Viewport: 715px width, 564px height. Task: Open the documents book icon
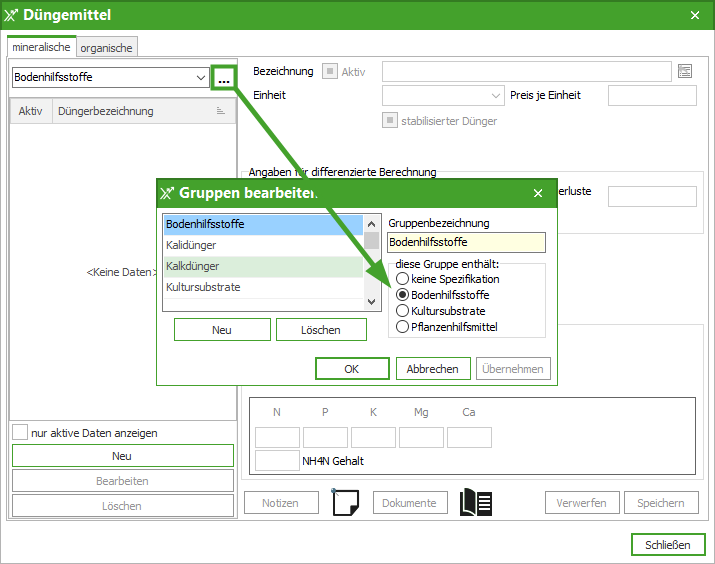click(475, 503)
